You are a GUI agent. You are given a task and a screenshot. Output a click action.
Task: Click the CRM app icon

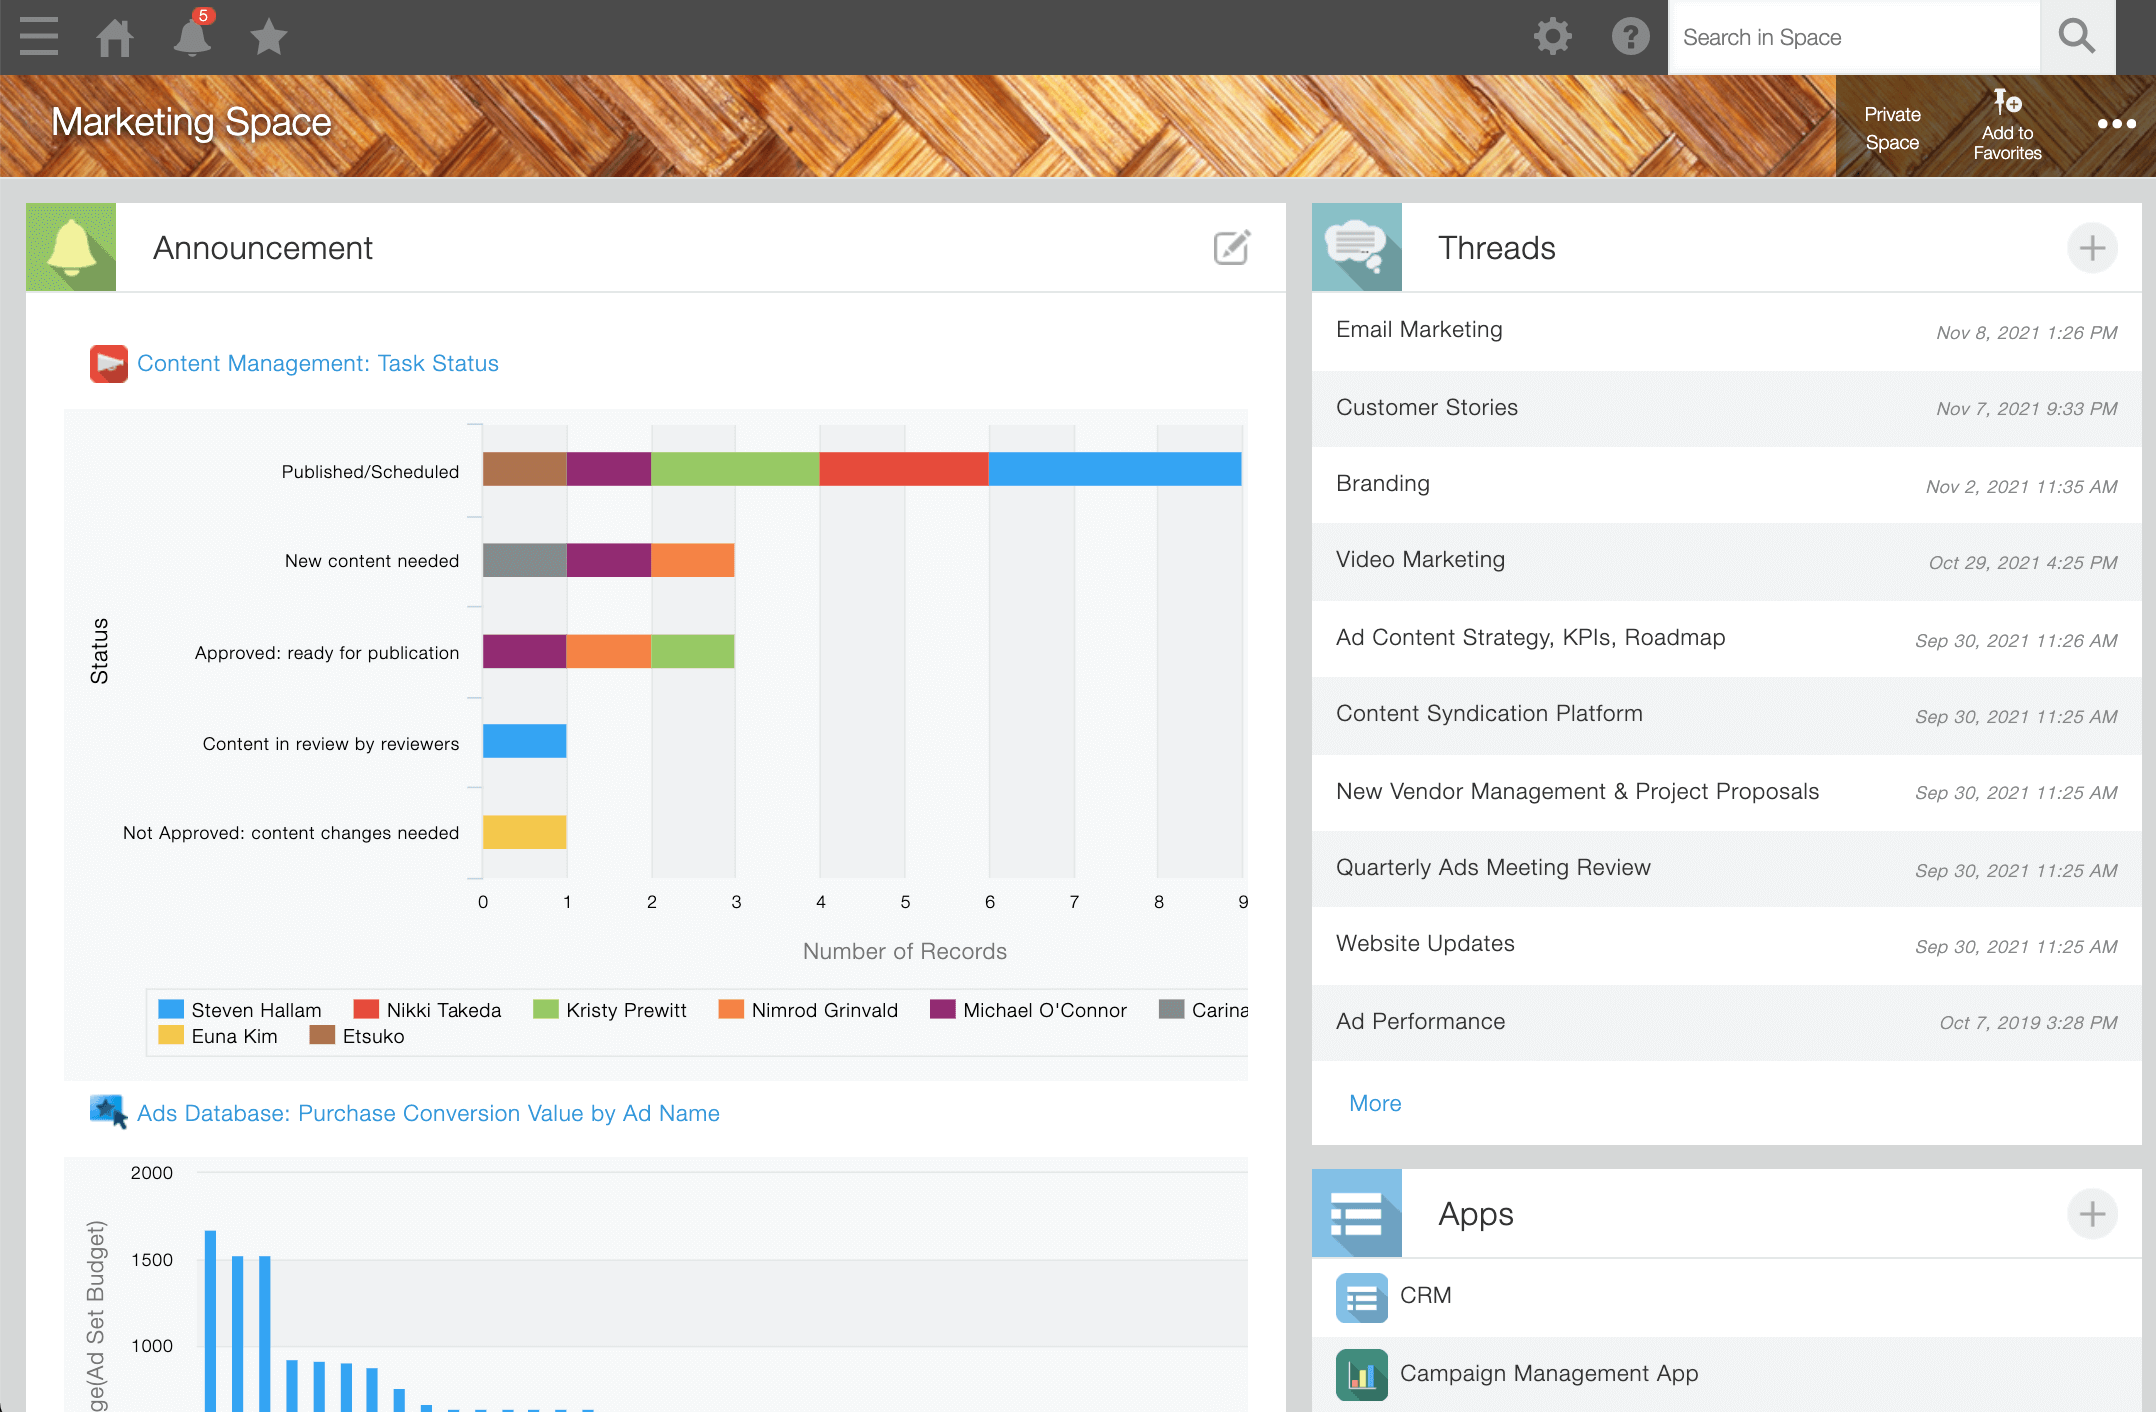(x=1361, y=1297)
